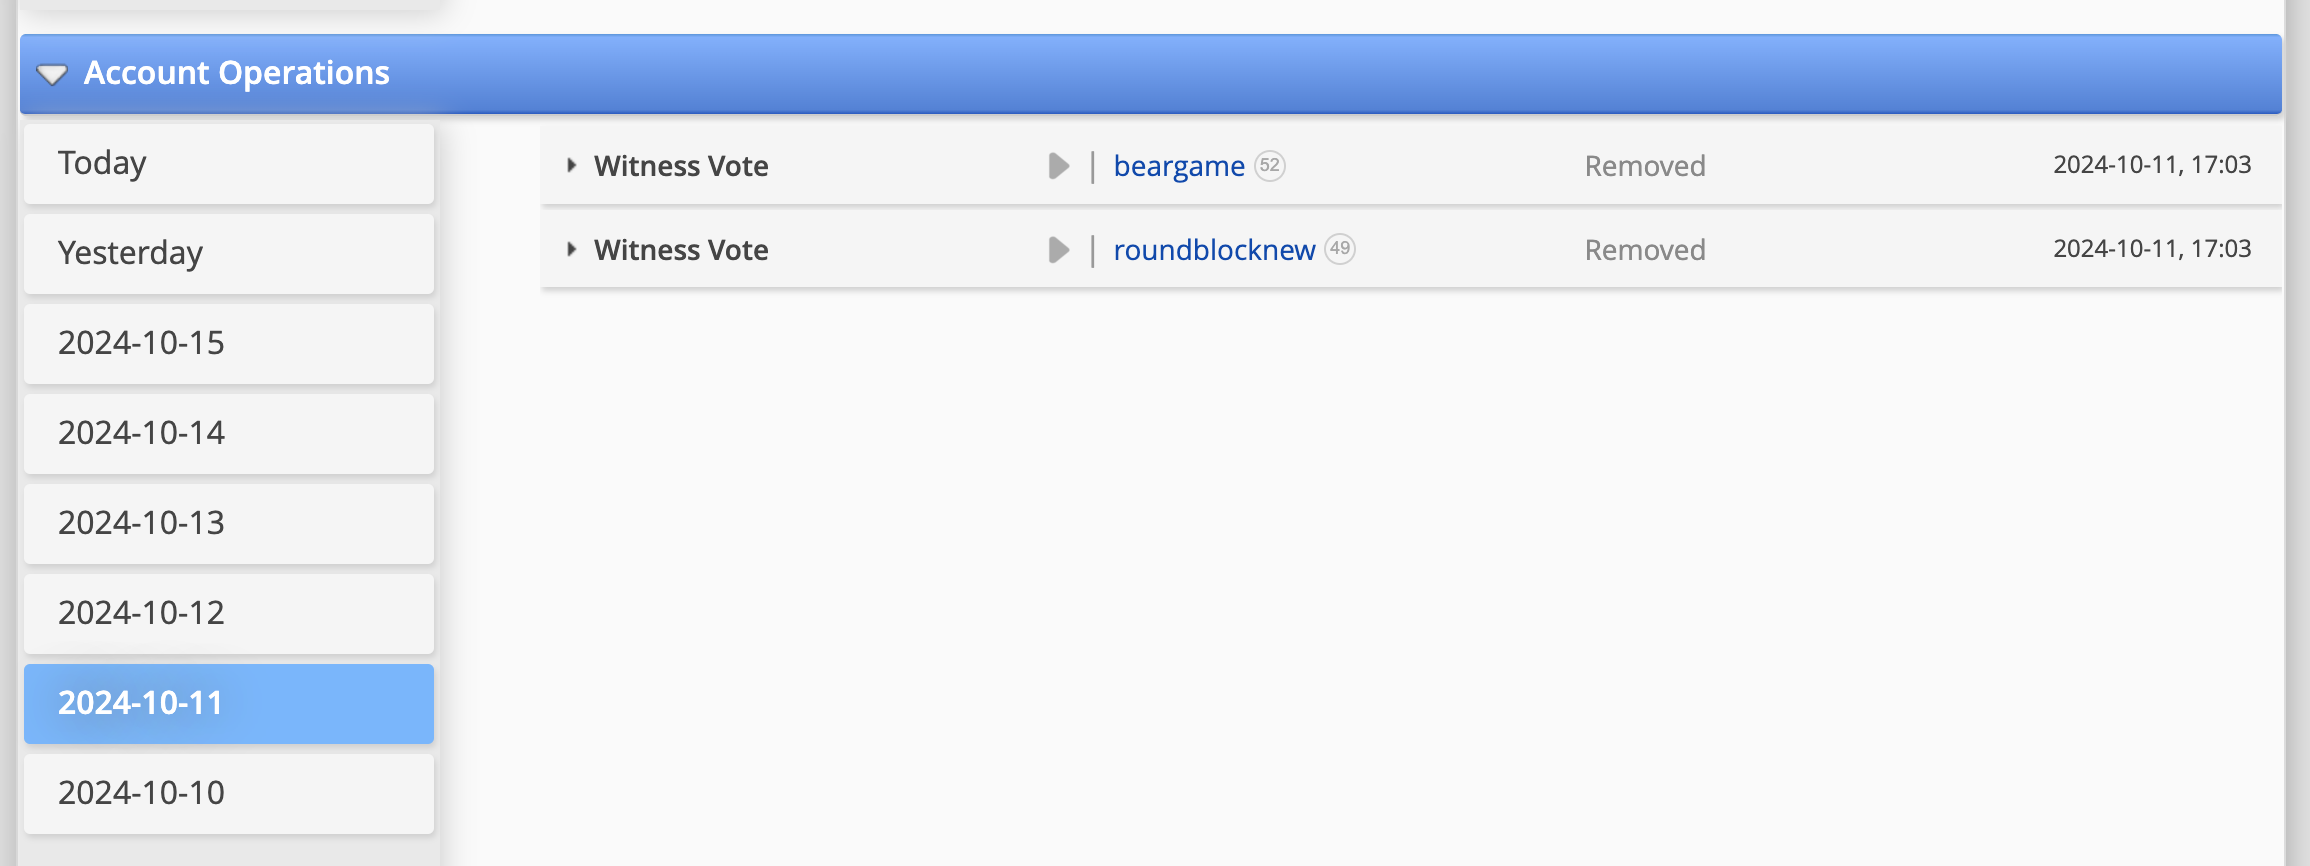Expand the roundblocknew Witness Vote row
The image size is (2310, 866).
(571, 249)
